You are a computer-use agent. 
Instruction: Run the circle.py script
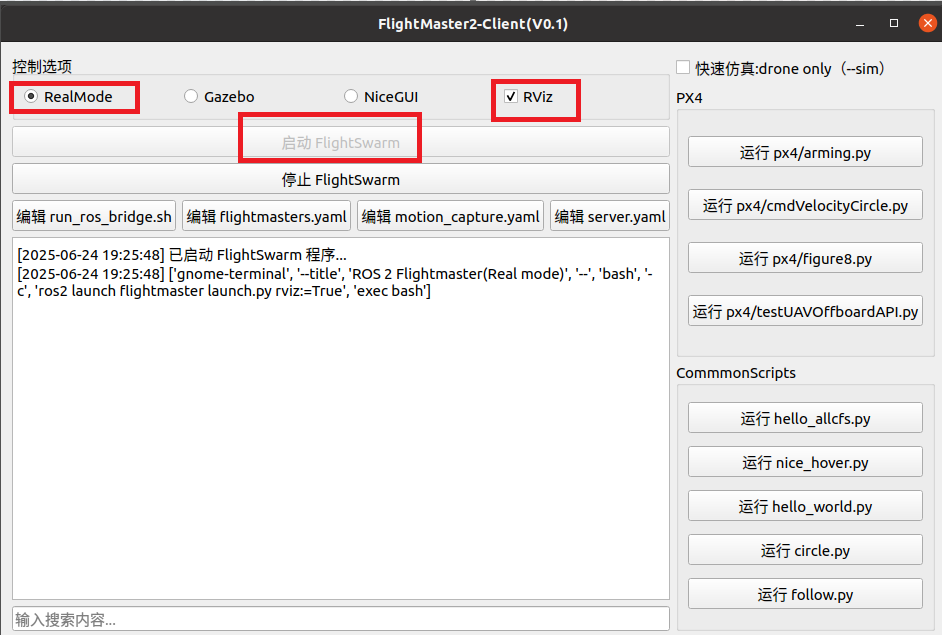click(x=805, y=550)
